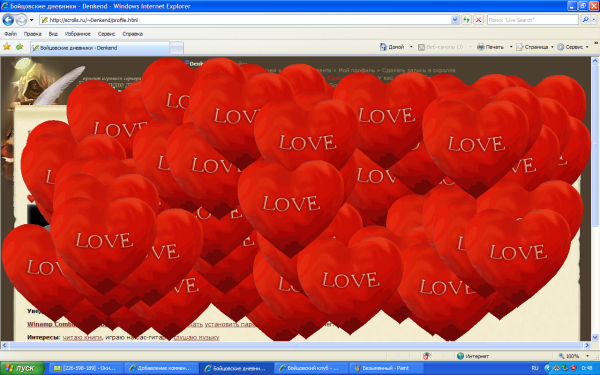Click the Домой home icon
600x375 pixels.
(x=392, y=47)
